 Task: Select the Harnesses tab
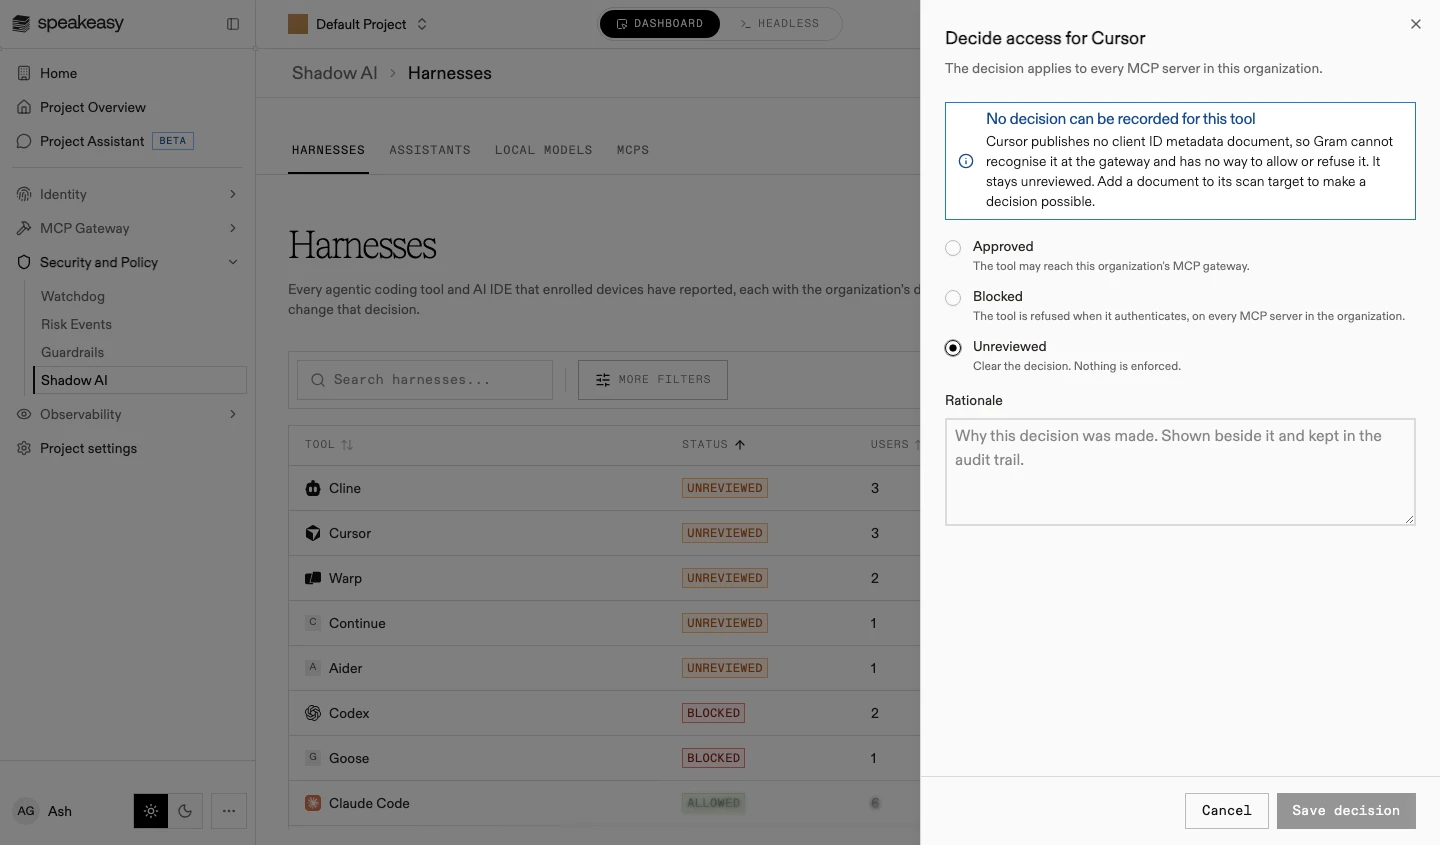(x=328, y=150)
